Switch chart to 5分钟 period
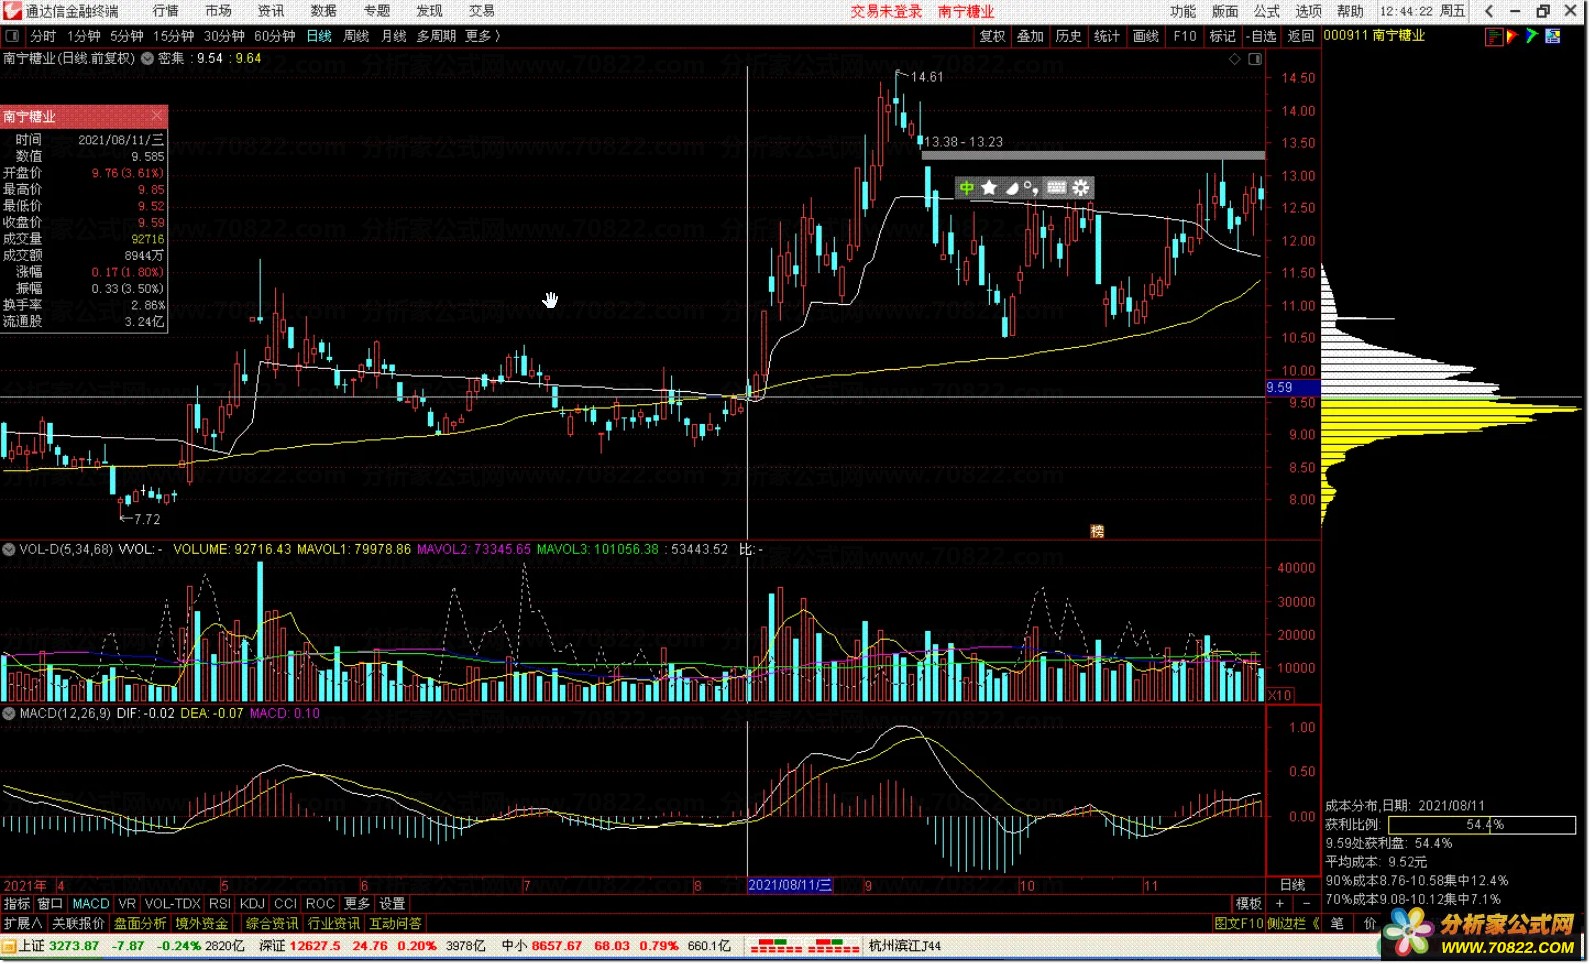This screenshot has width=1591, height=964. click(127, 36)
